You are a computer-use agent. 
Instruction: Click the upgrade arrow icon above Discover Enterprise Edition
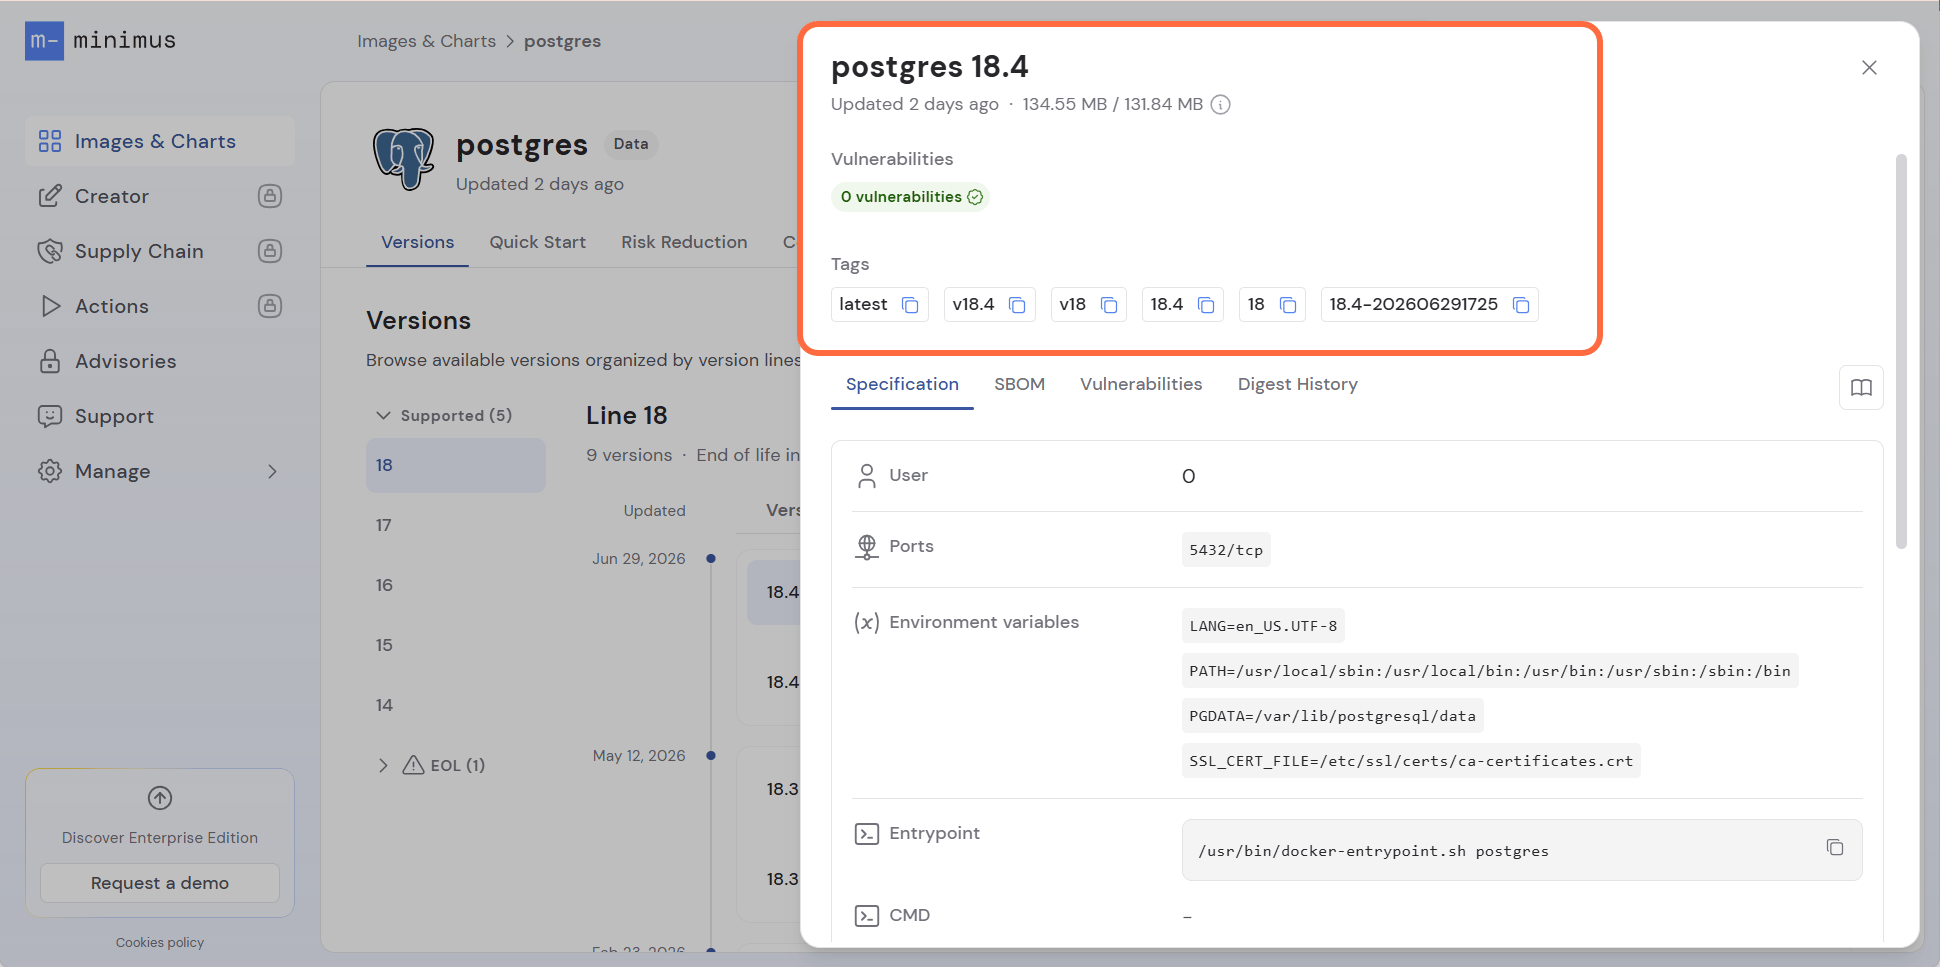[x=160, y=798]
